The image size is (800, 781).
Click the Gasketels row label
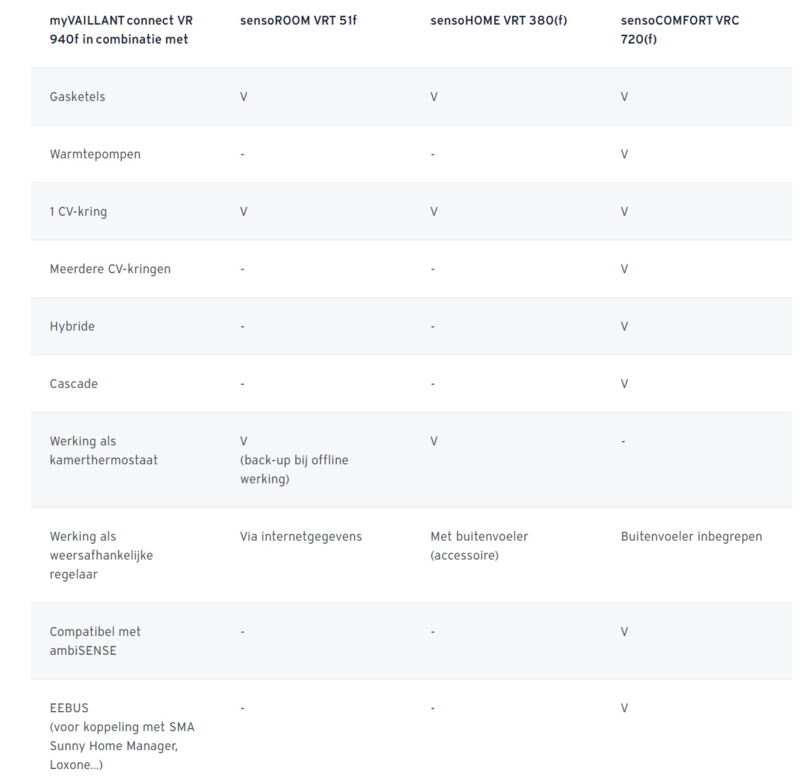[77, 96]
